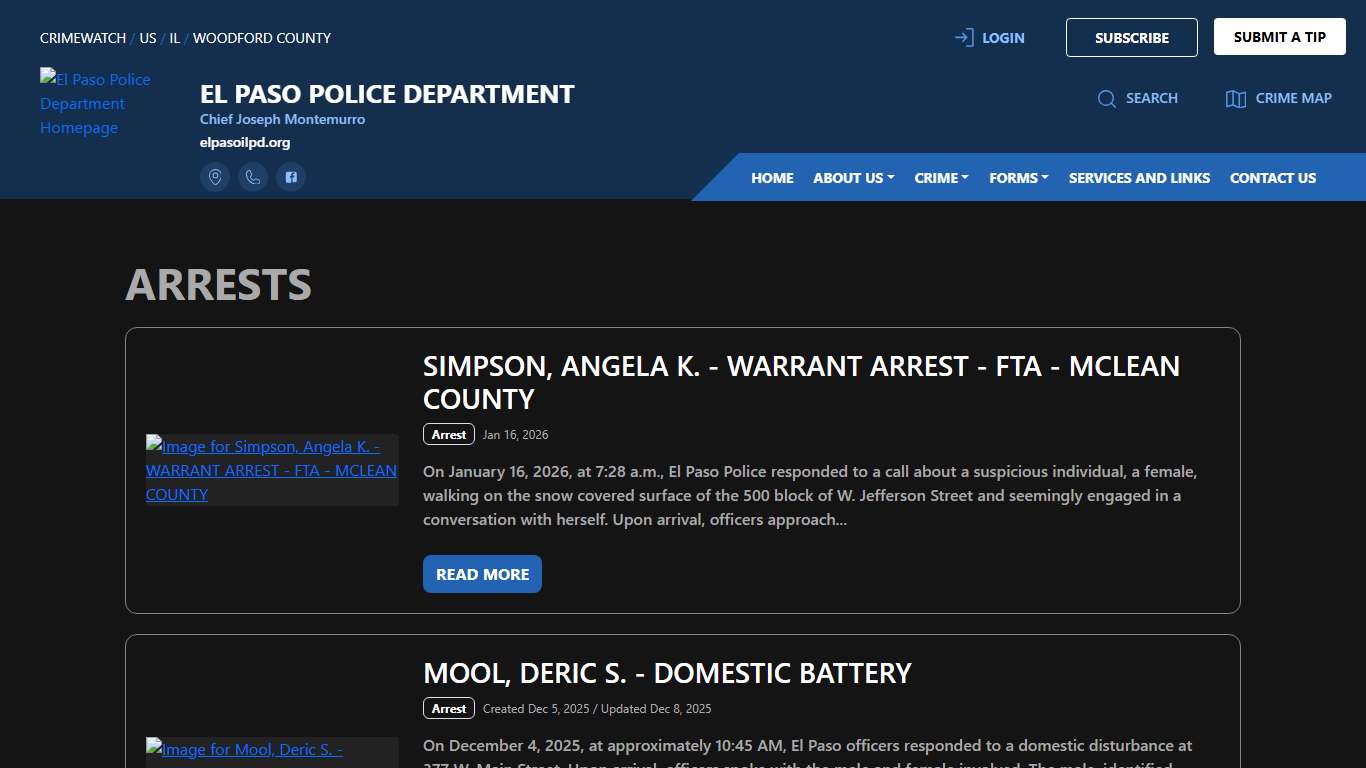Image resolution: width=1366 pixels, height=768 pixels.
Task: Click the Subscribe button
Action: (x=1131, y=37)
